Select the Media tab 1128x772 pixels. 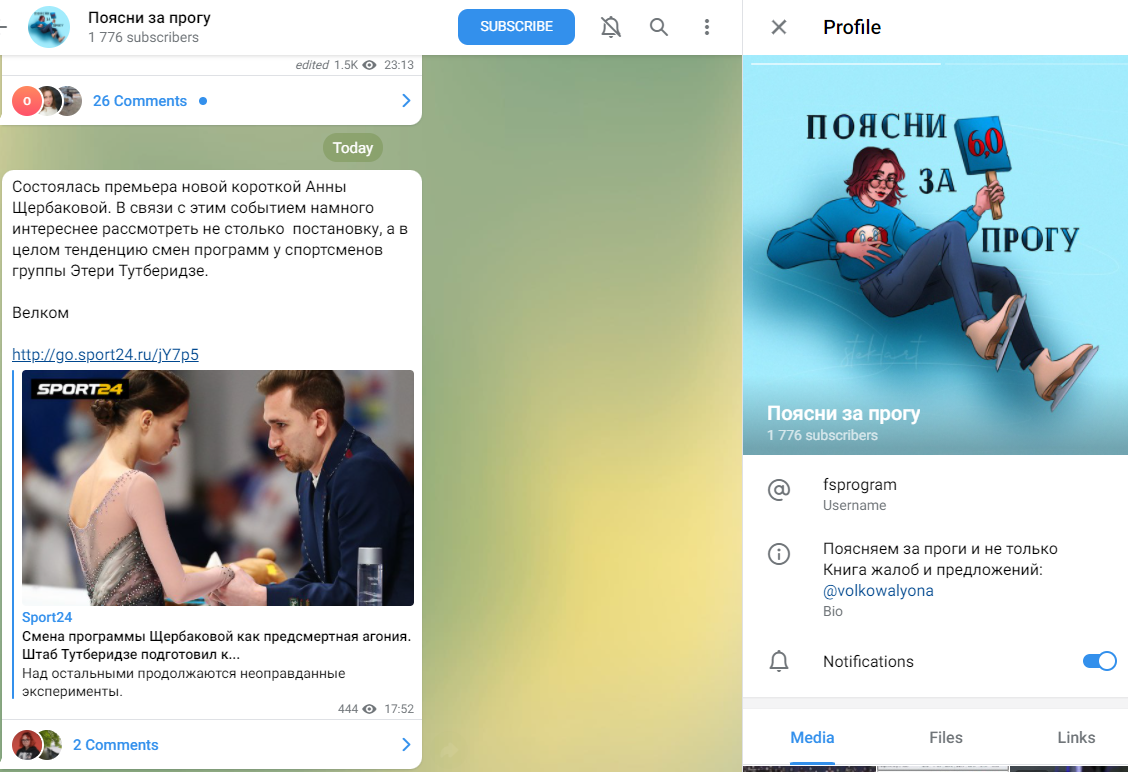(812, 737)
